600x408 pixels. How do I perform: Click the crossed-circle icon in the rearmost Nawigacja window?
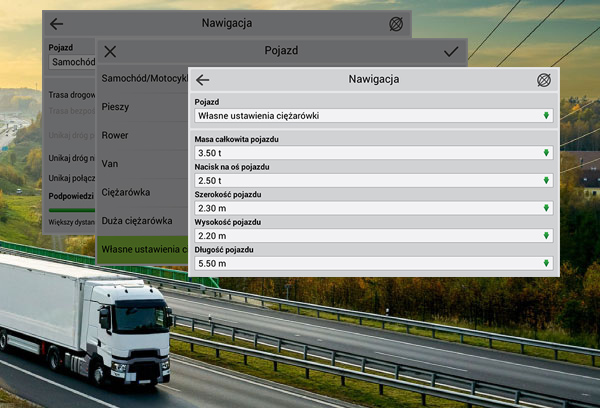[x=396, y=24]
